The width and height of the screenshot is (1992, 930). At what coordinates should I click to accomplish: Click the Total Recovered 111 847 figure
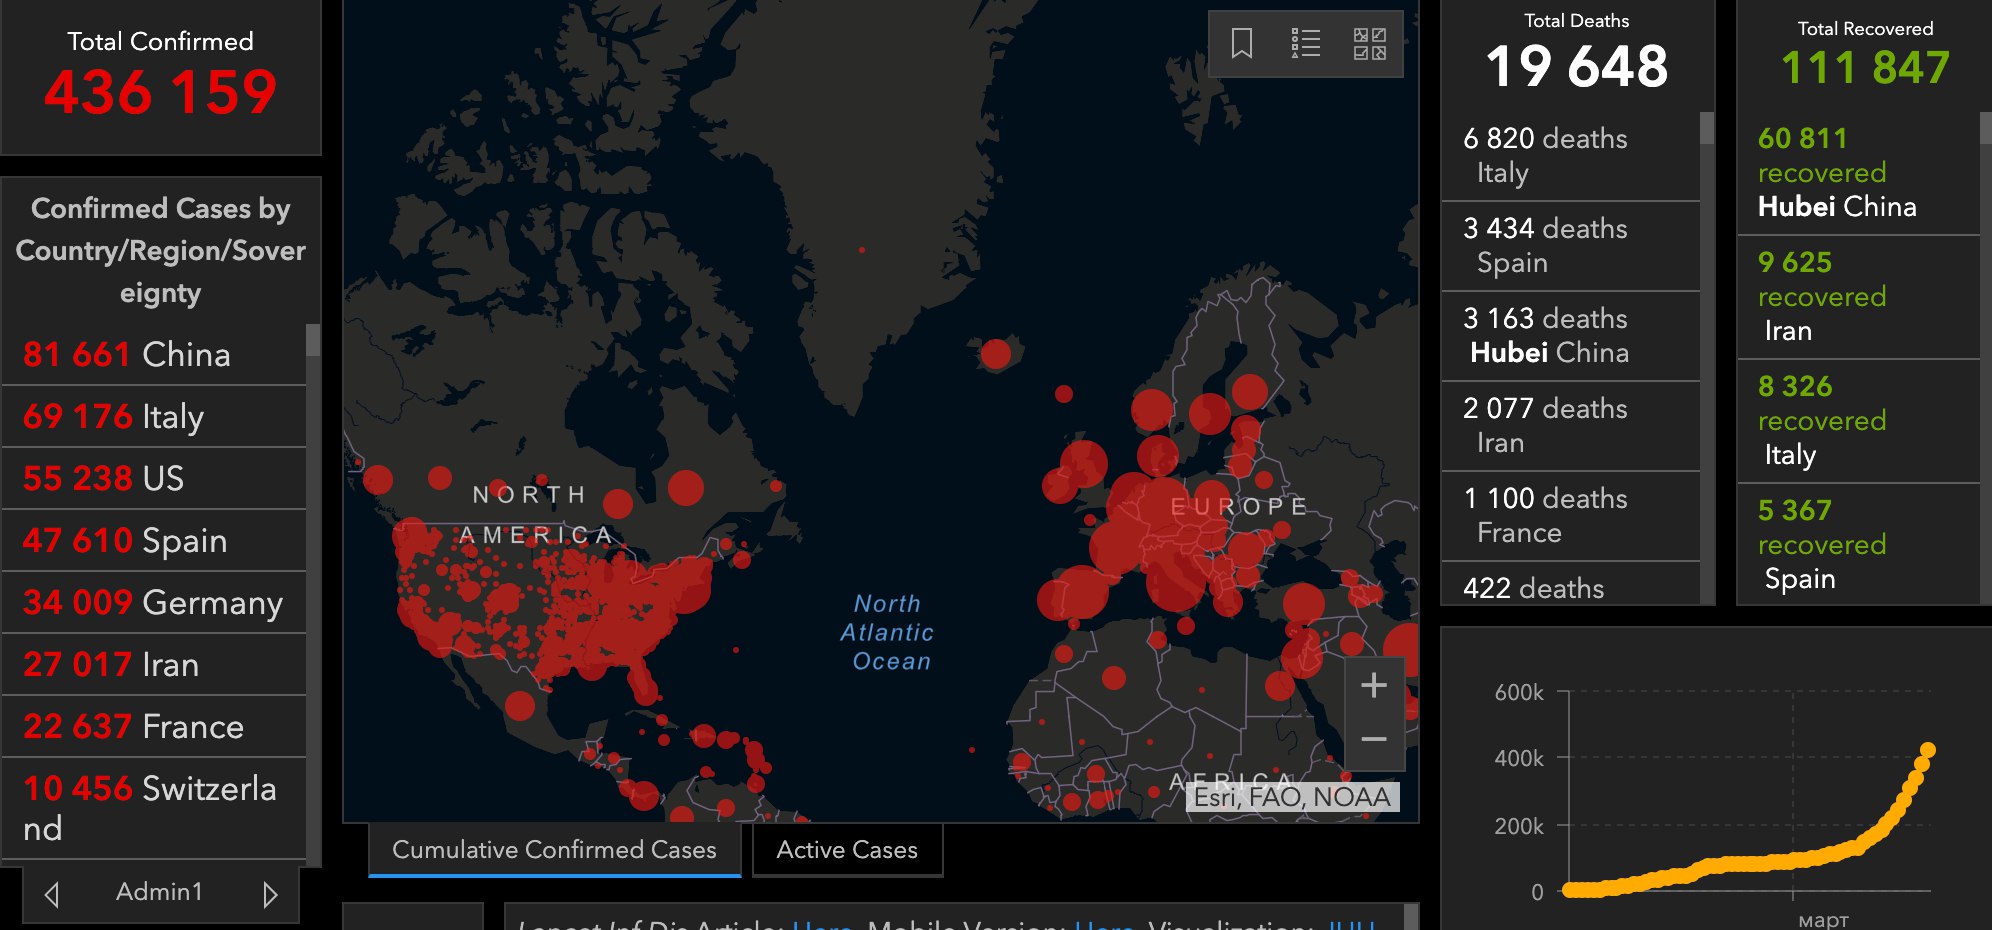click(x=1865, y=68)
